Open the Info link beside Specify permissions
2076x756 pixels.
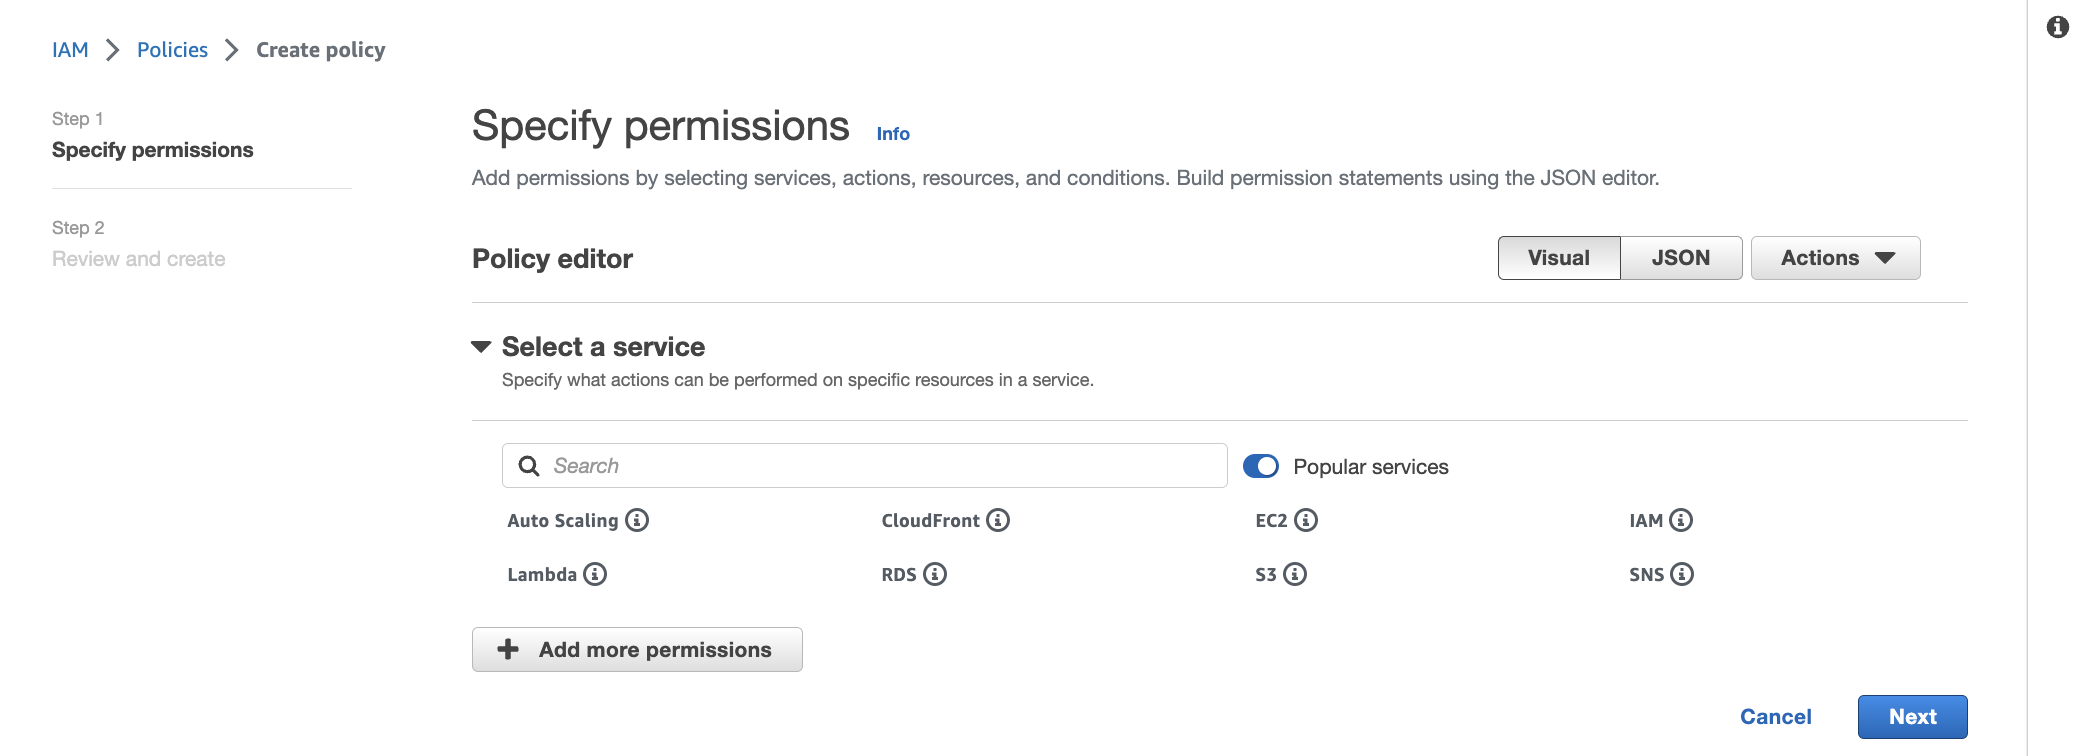(x=893, y=134)
